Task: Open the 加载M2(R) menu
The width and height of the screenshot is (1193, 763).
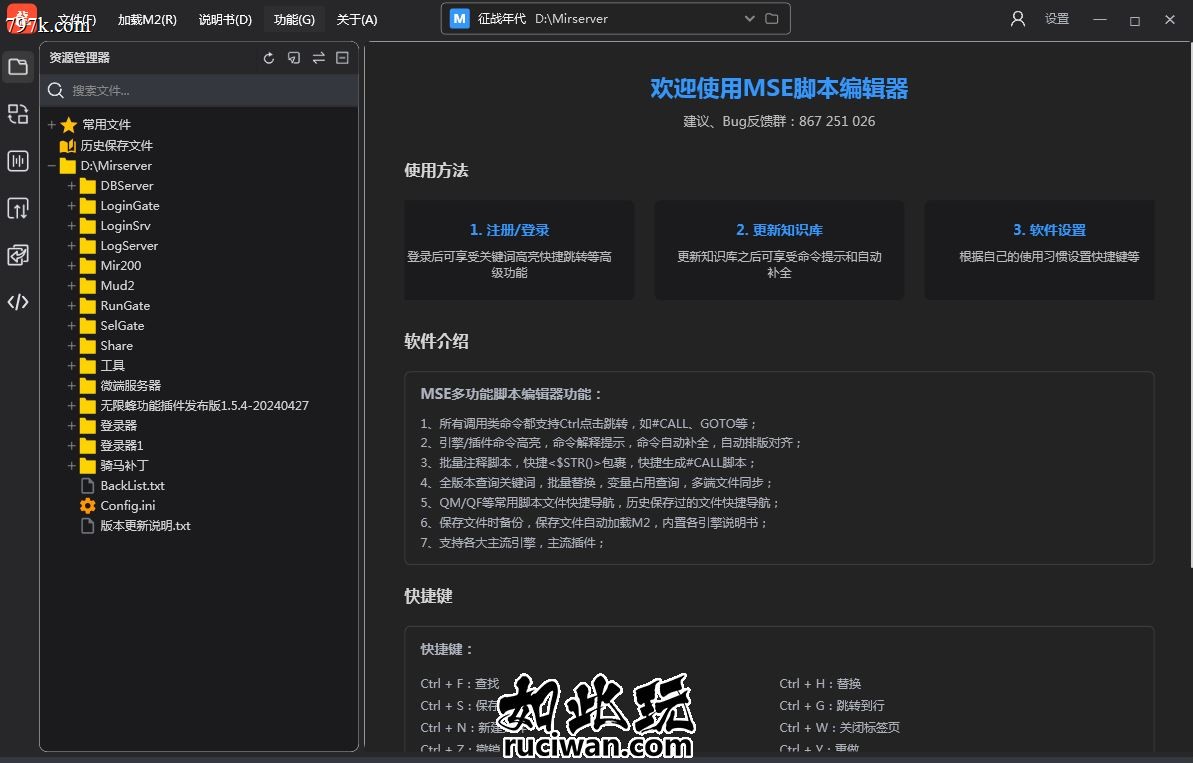Action: point(147,19)
